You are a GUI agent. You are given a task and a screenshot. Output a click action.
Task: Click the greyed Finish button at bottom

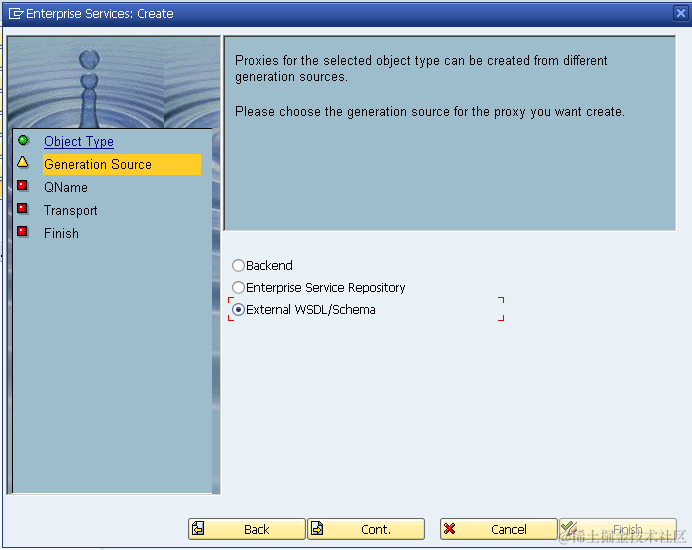click(618, 529)
